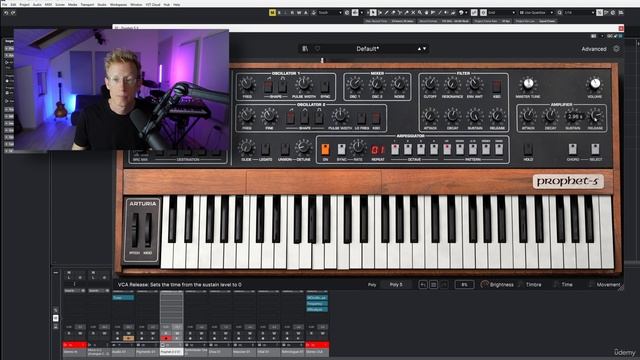Image resolution: width=640 pixels, height=360 pixels.
Task: Click the Advanced button
Action: [594, 49]
